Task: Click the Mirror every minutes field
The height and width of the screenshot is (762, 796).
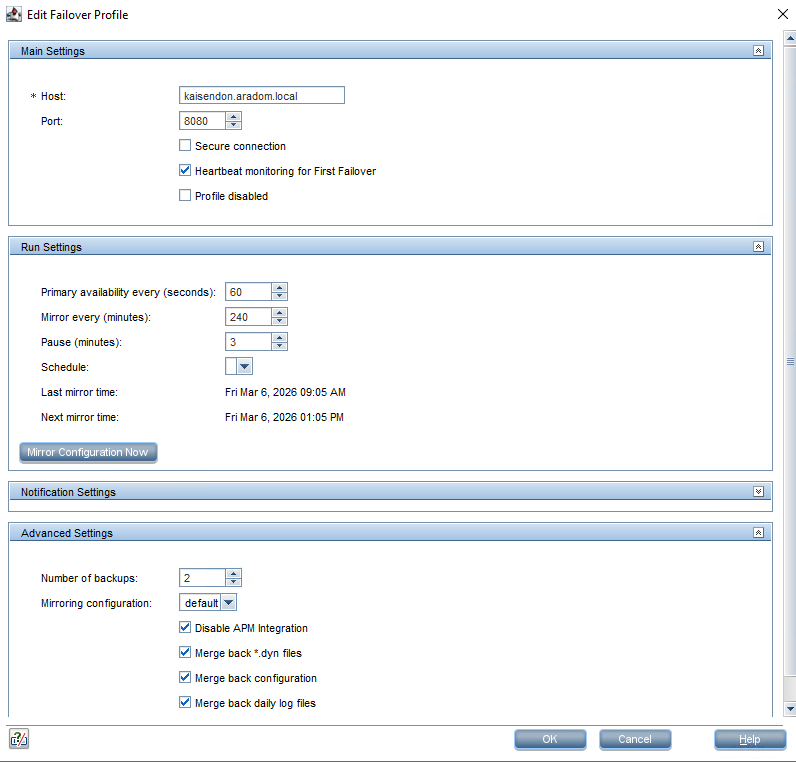Action: point(248,317)
